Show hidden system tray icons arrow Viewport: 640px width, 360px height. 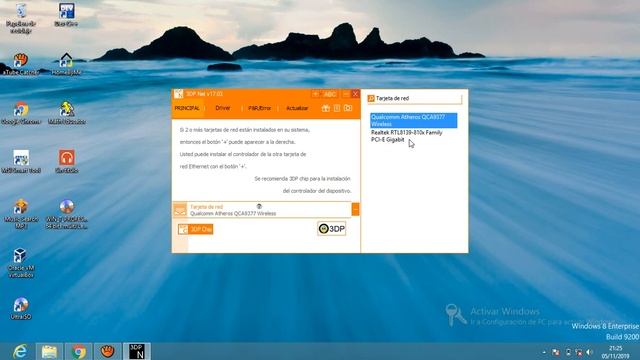(544, 352)
